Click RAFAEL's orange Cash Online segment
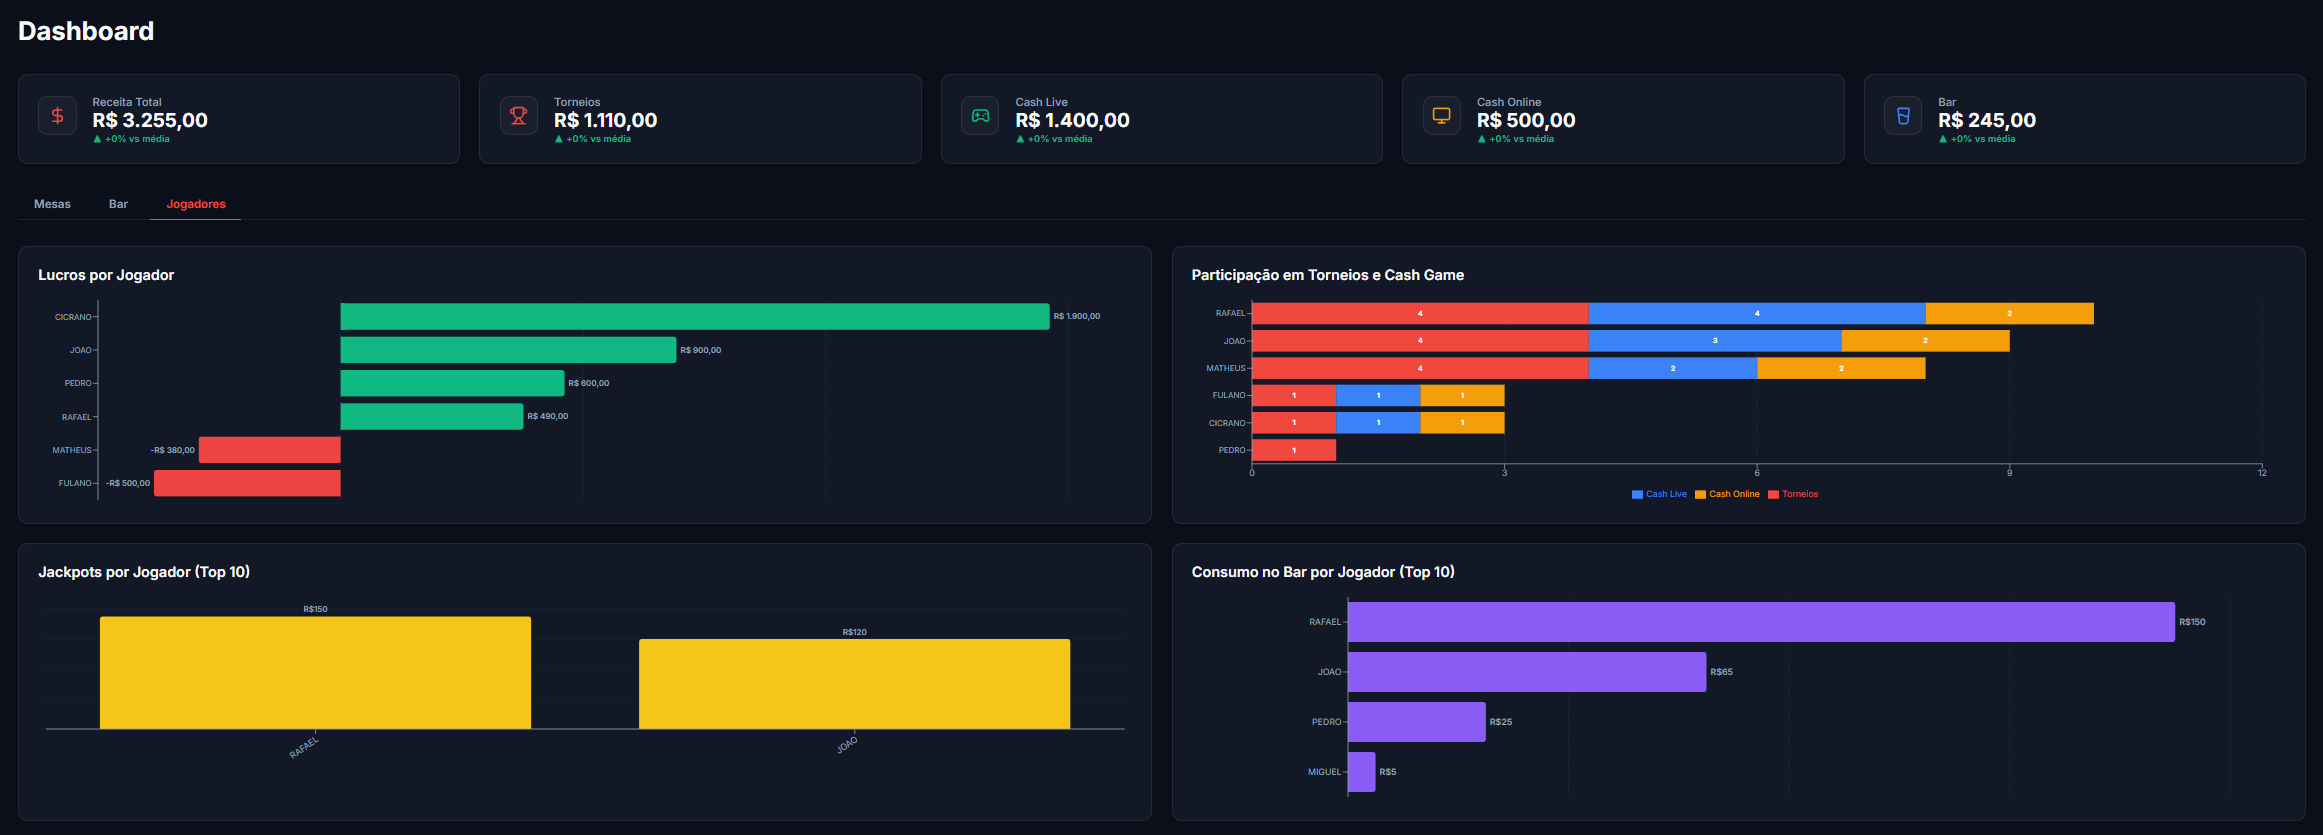Viewport: 2323px width, 835px height. [x=2009, y=314]
